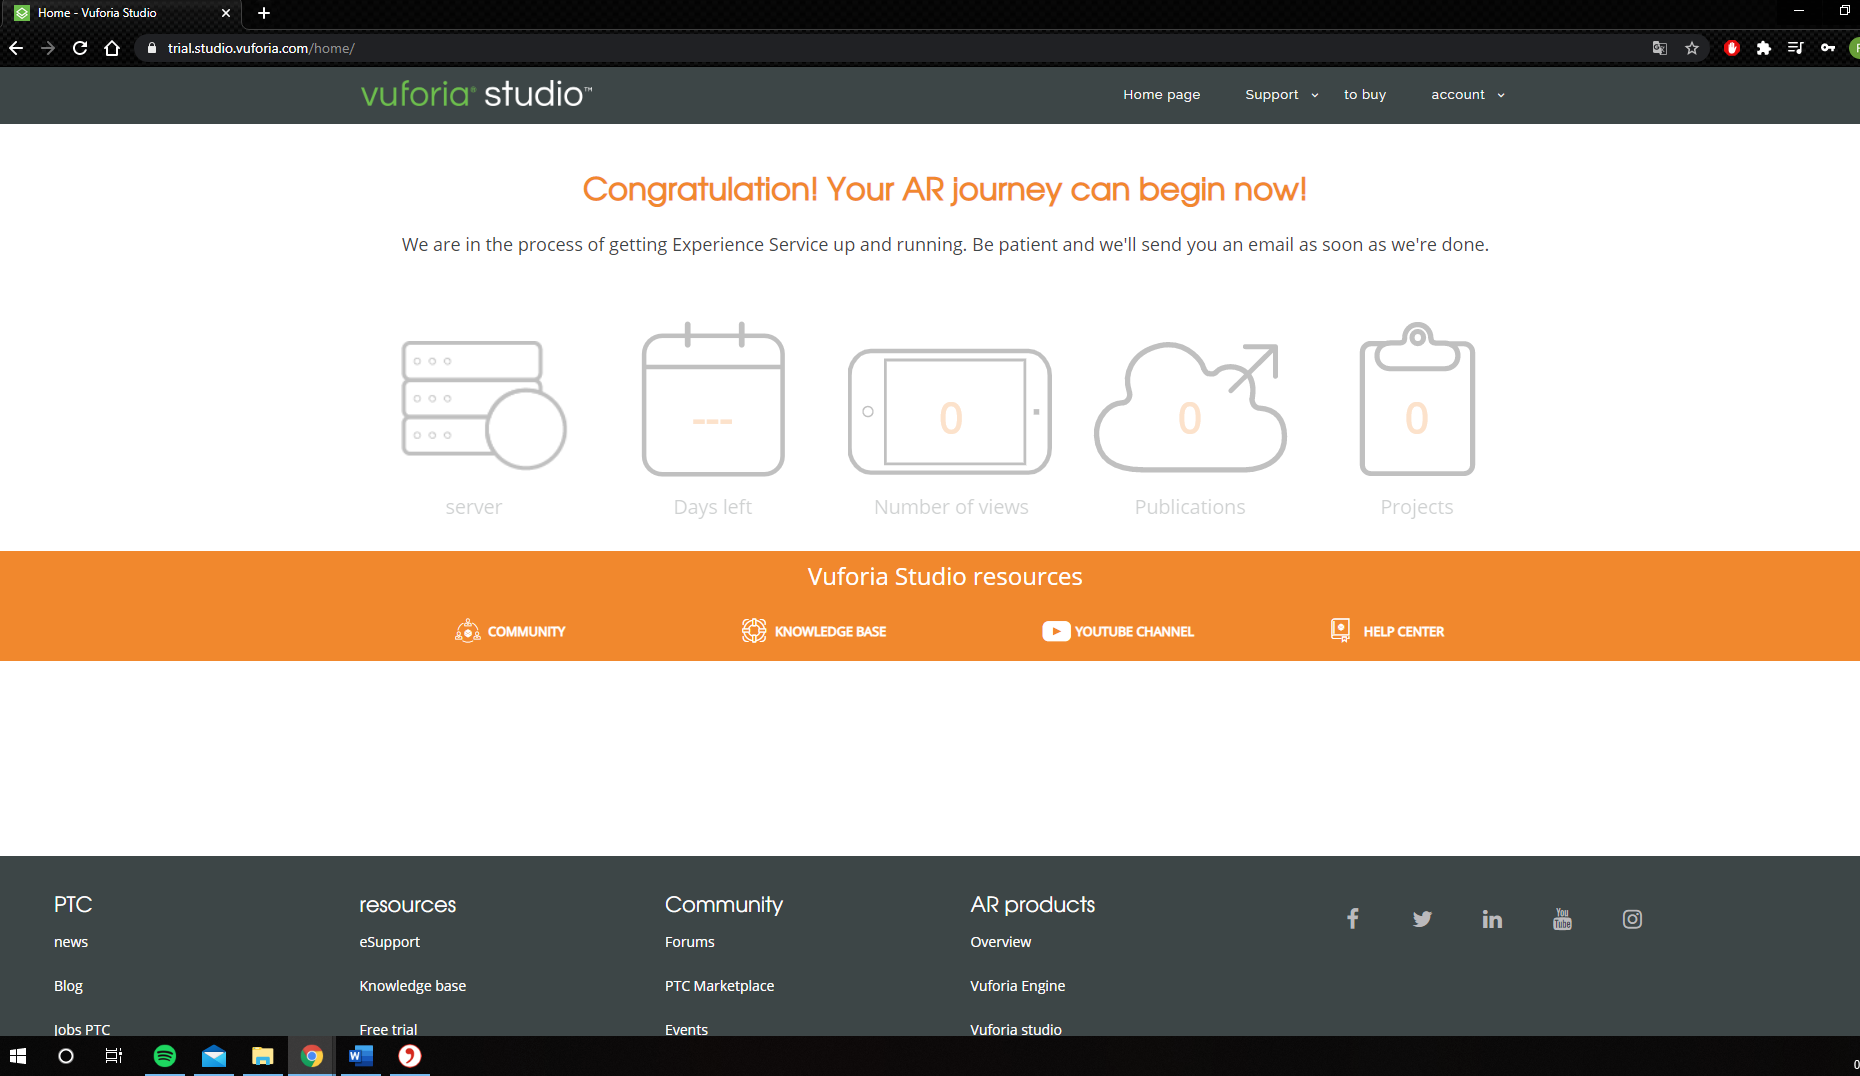Visit PTC's Facebook page via footer icon
Screen dimensions: 1860x1076
pyautogui.click(x=1352, y=918)
